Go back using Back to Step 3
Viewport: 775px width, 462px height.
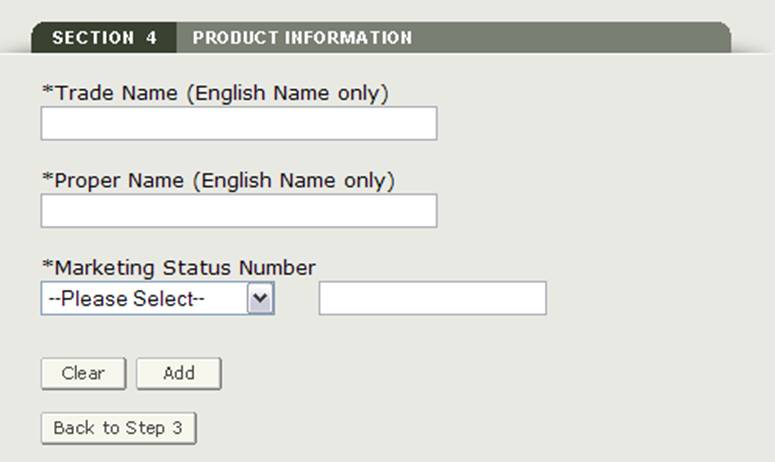[x=118, y=428]
